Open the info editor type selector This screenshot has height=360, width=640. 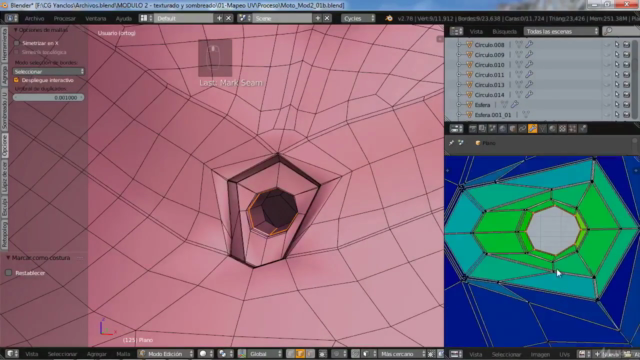point(11,18)
